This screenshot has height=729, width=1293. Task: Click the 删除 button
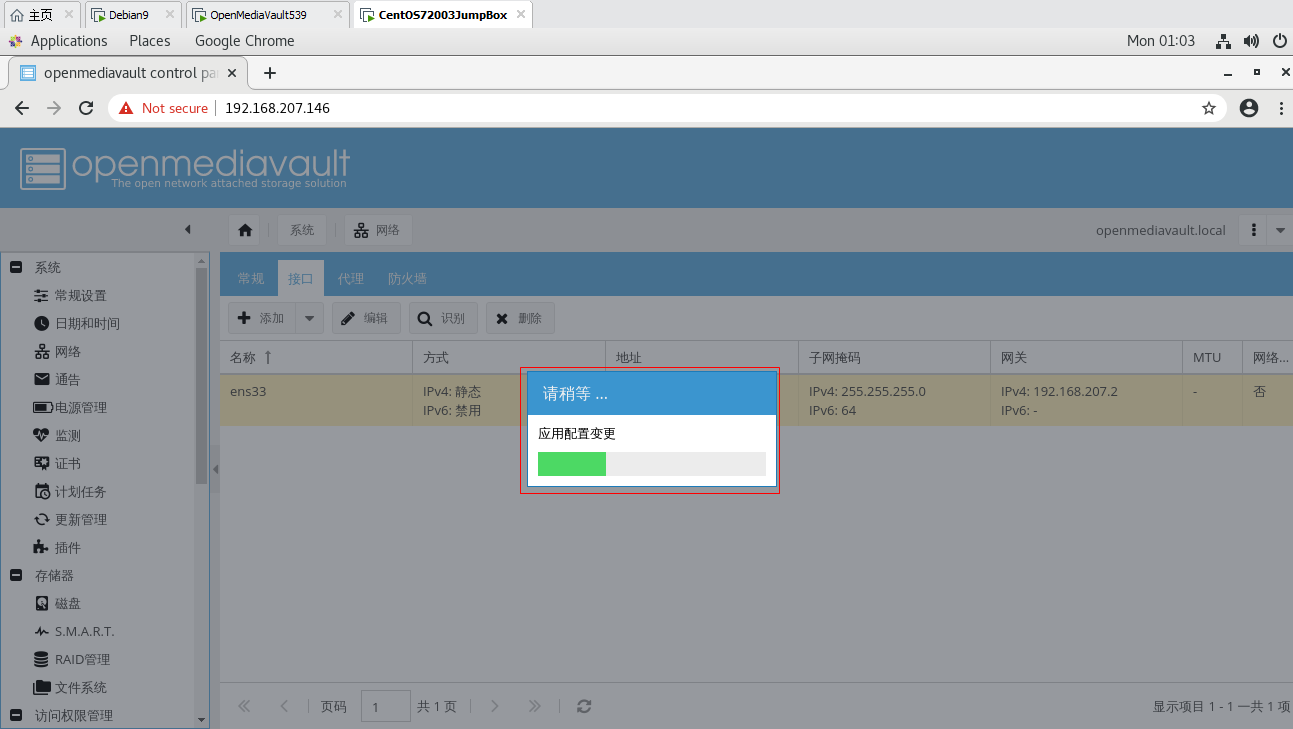[520, 318]
